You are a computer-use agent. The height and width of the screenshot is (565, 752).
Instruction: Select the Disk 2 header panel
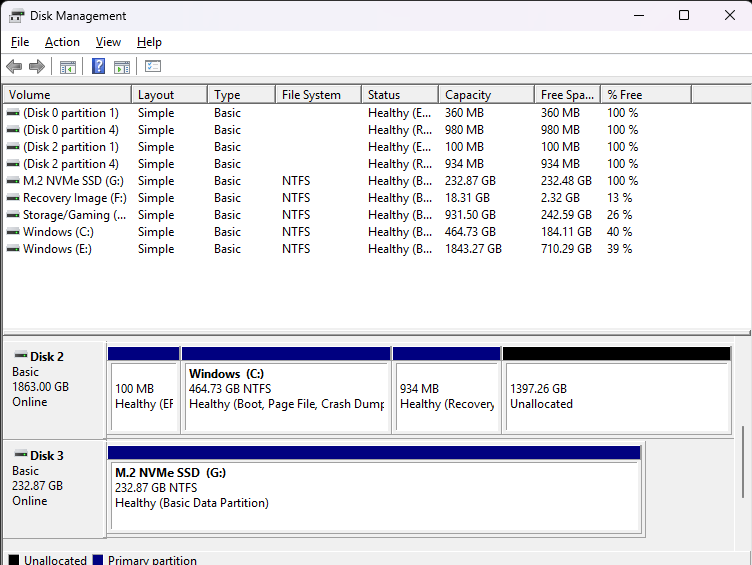54,389
